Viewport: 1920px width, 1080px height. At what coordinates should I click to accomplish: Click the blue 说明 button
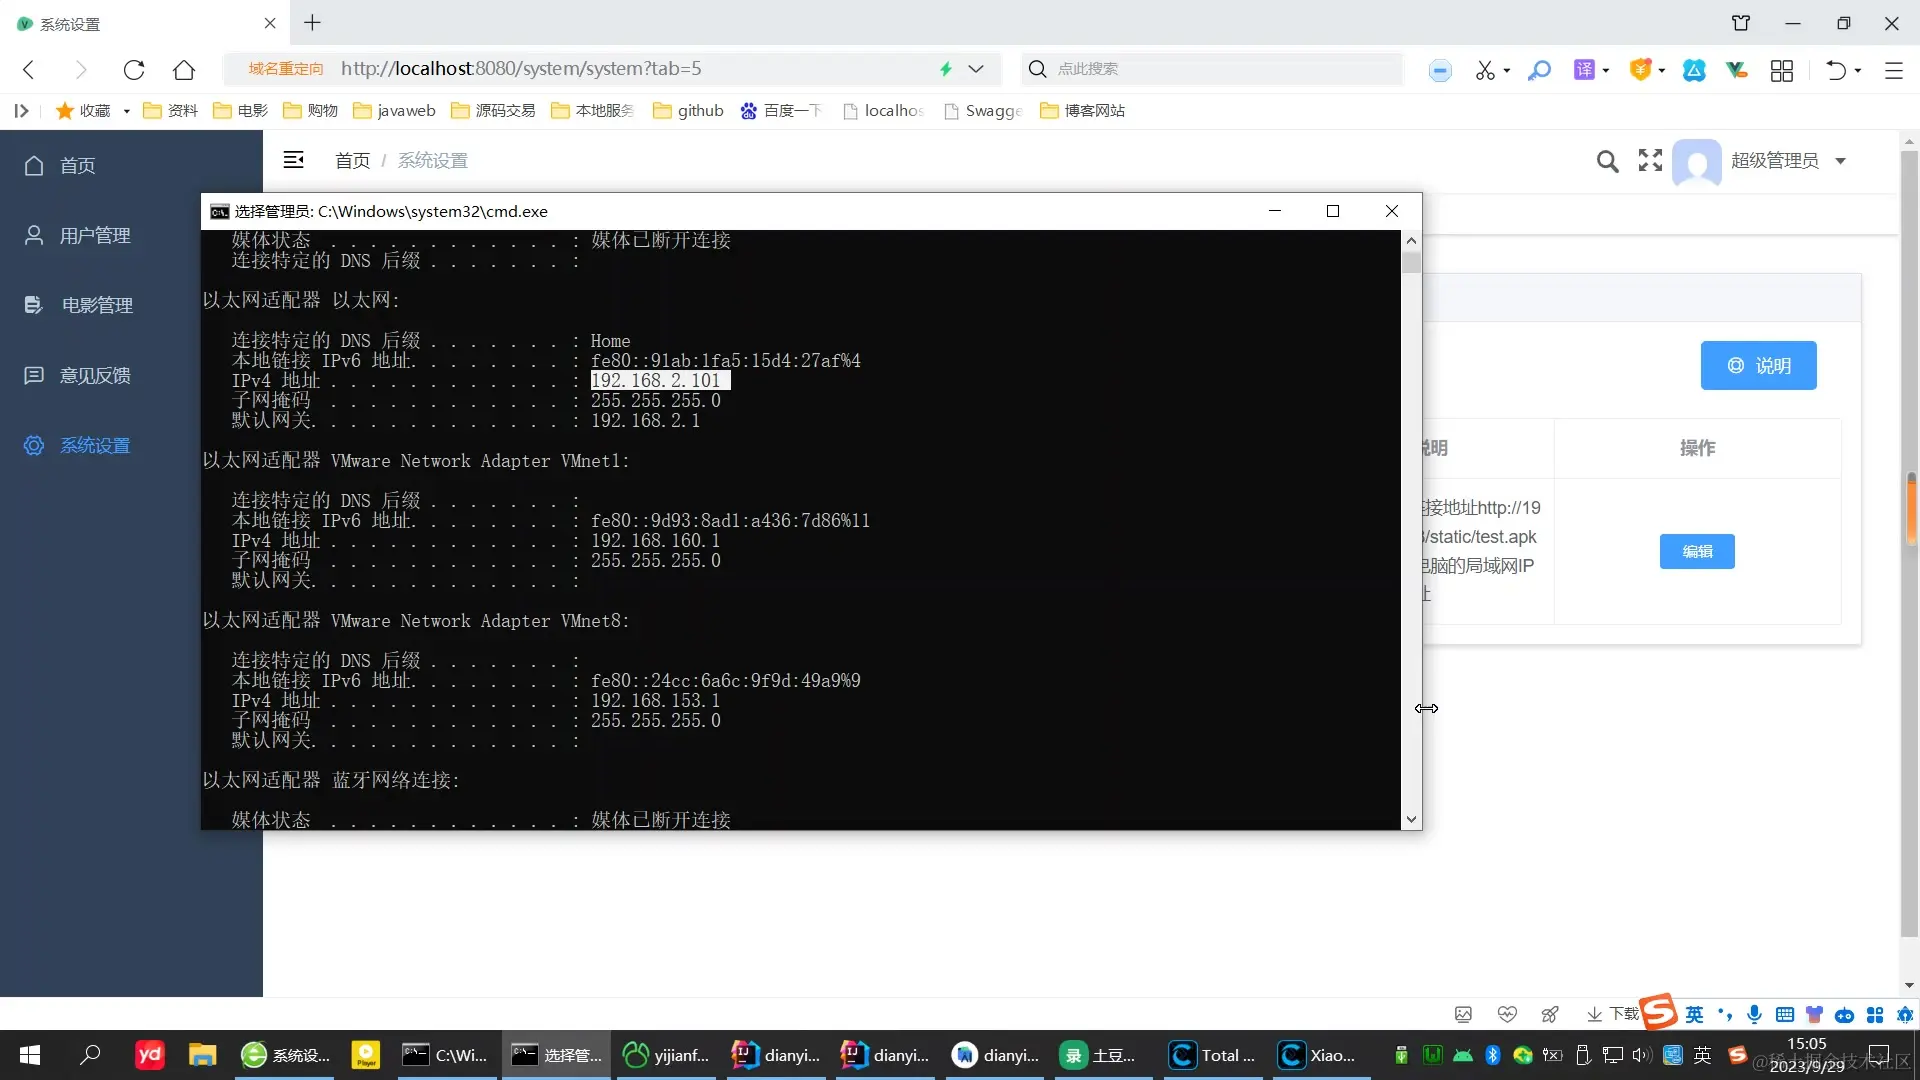click(x=1758, y=366)
